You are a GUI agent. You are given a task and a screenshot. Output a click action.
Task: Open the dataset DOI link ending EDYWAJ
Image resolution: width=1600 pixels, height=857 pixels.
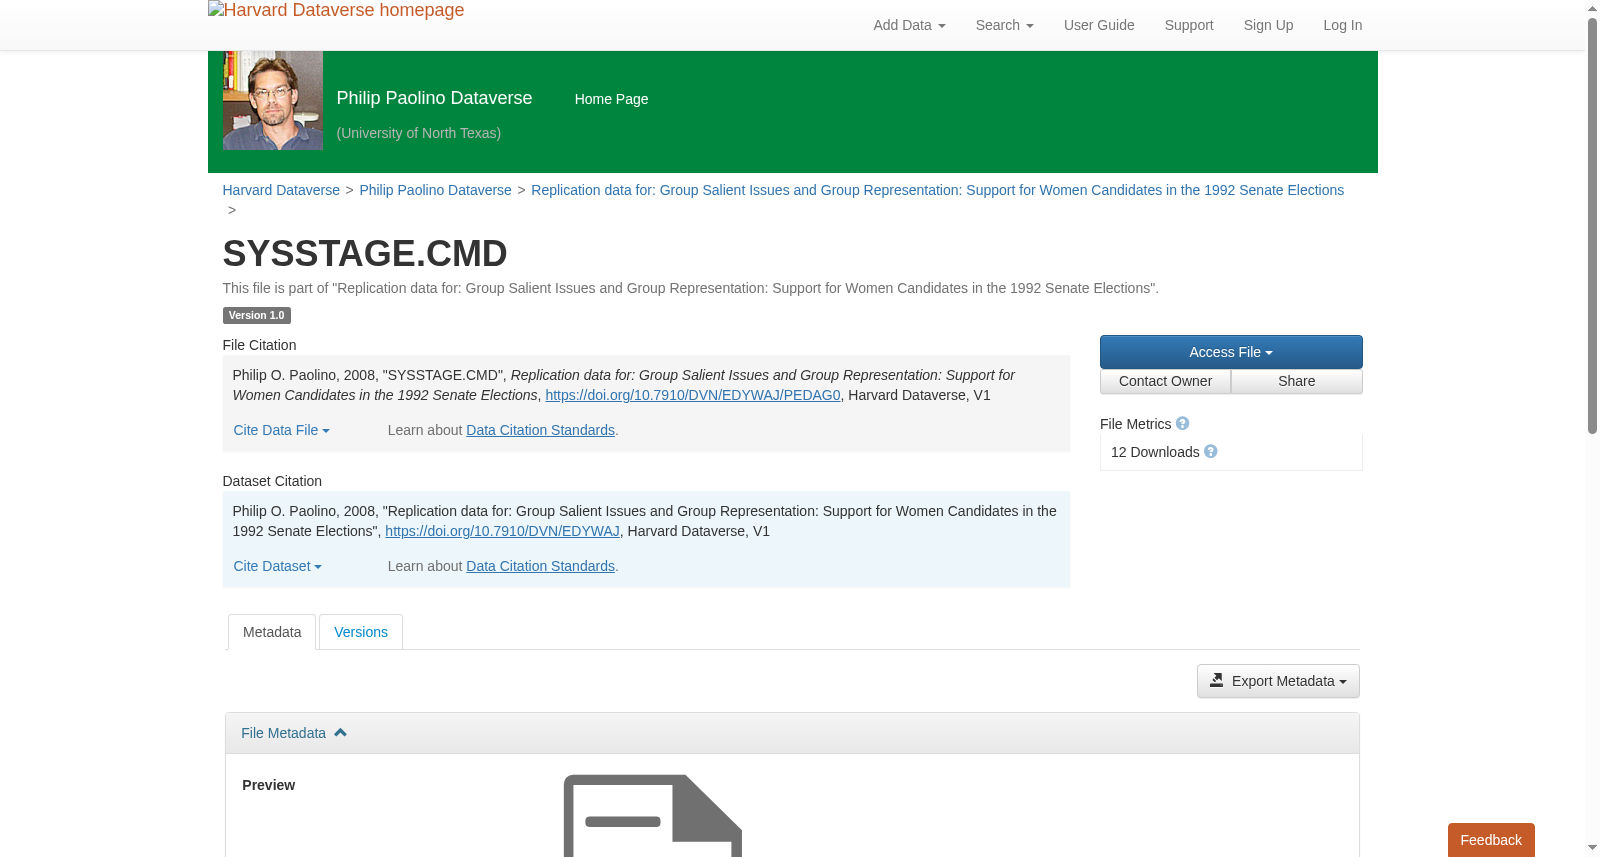[502, 531]
